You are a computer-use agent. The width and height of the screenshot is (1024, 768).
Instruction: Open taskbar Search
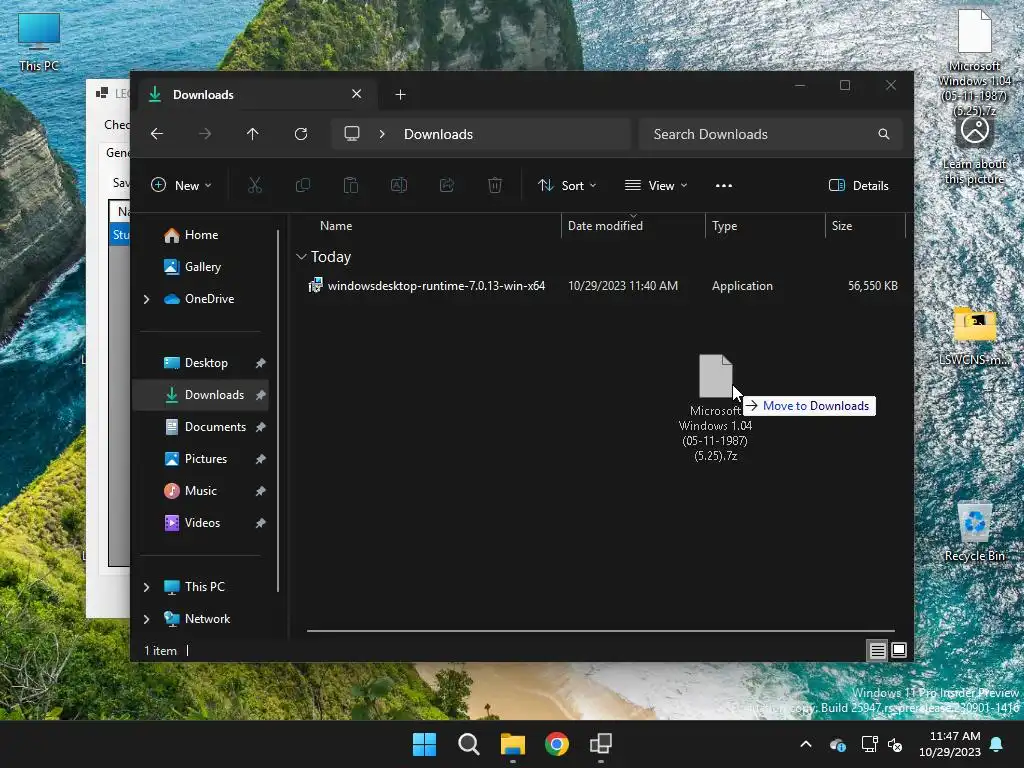(469, 744)
